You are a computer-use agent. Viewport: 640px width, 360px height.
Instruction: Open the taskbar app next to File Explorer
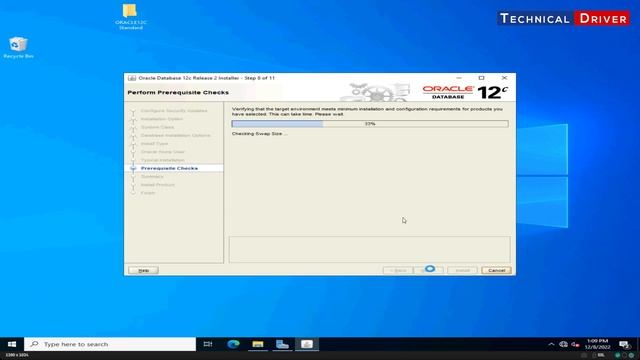(282, 344)
